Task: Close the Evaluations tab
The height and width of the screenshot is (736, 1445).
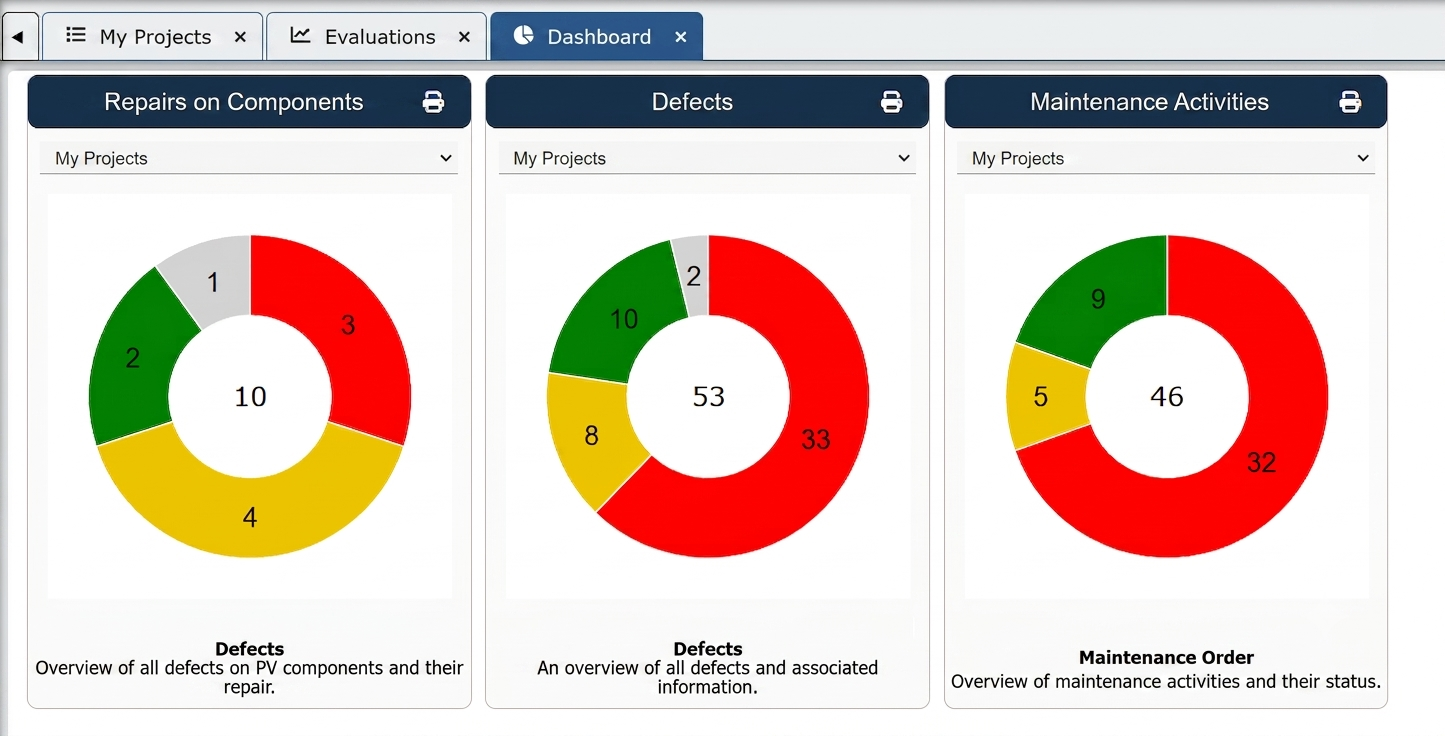Action: (464, 37)
